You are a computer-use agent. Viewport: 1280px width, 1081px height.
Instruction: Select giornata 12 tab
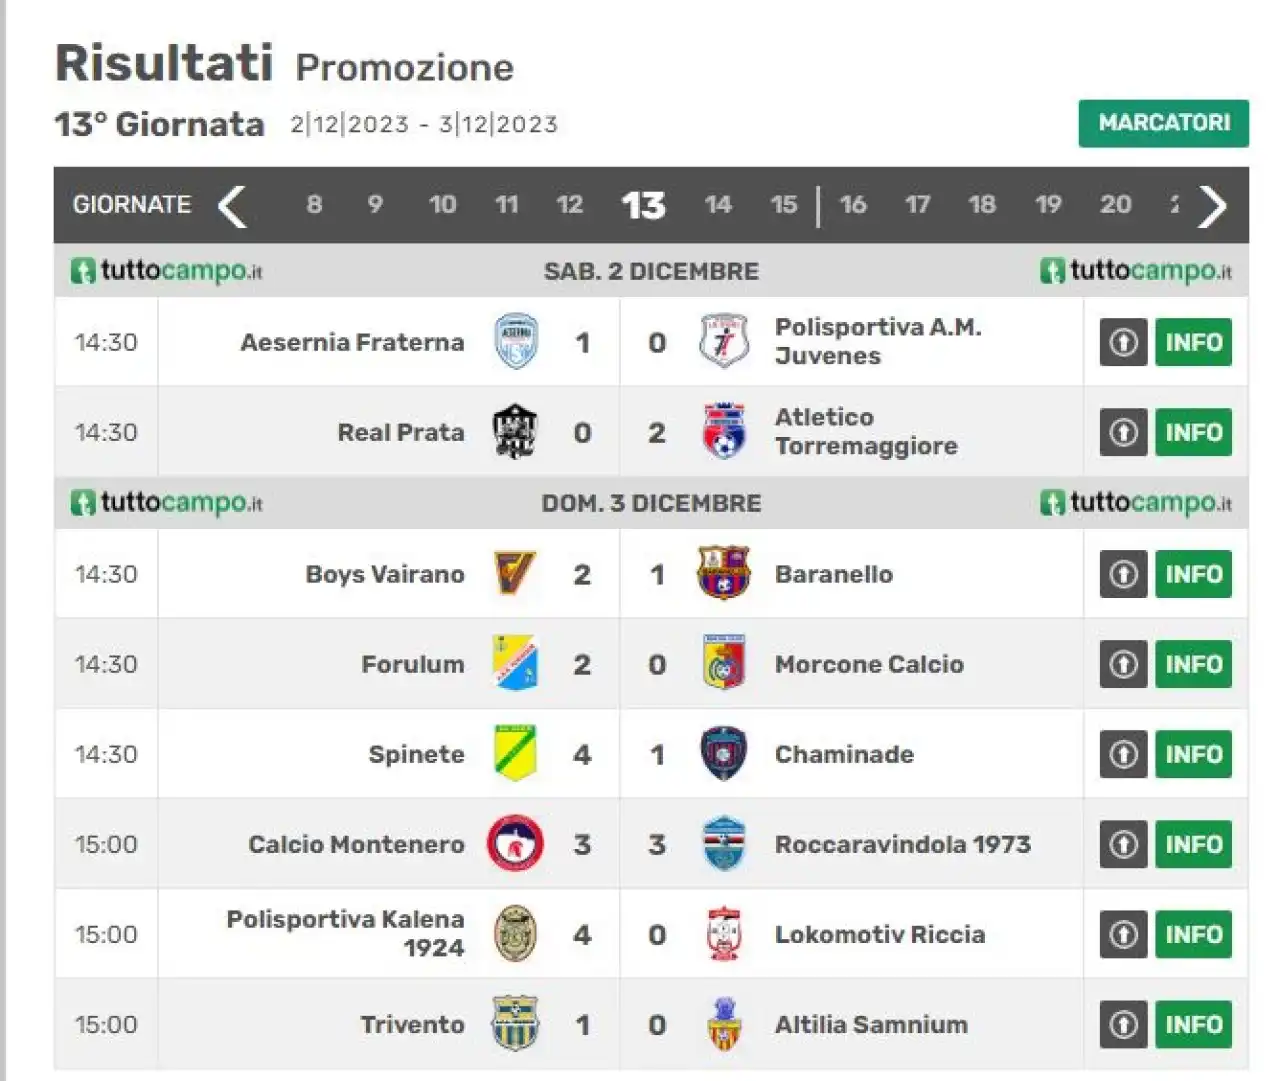tap(570, 205)
